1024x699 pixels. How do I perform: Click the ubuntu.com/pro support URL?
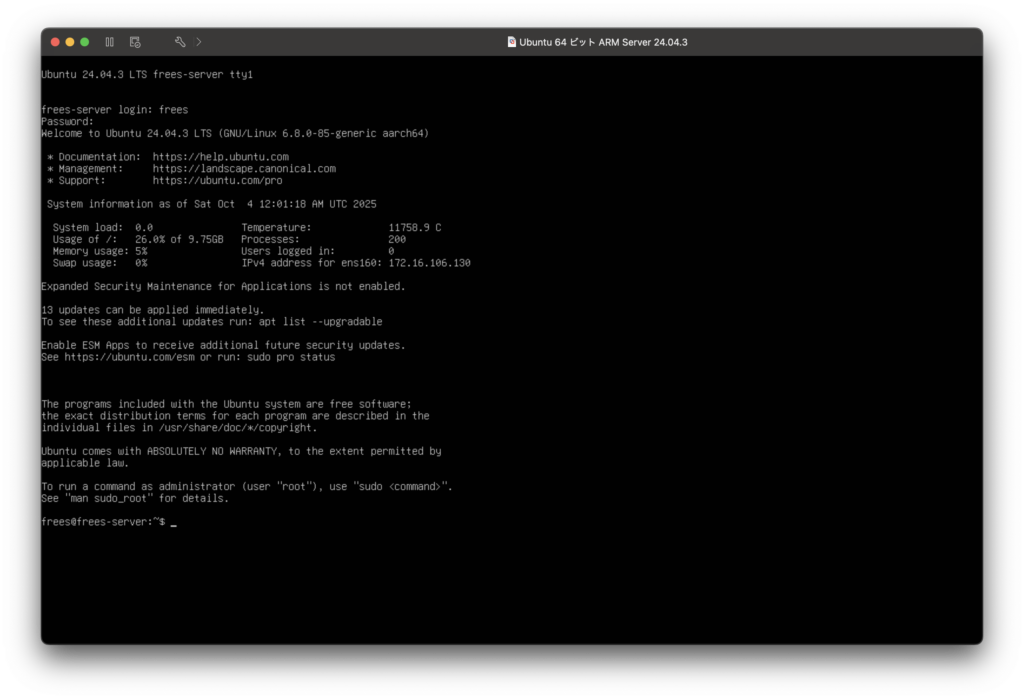coord(217,181)
